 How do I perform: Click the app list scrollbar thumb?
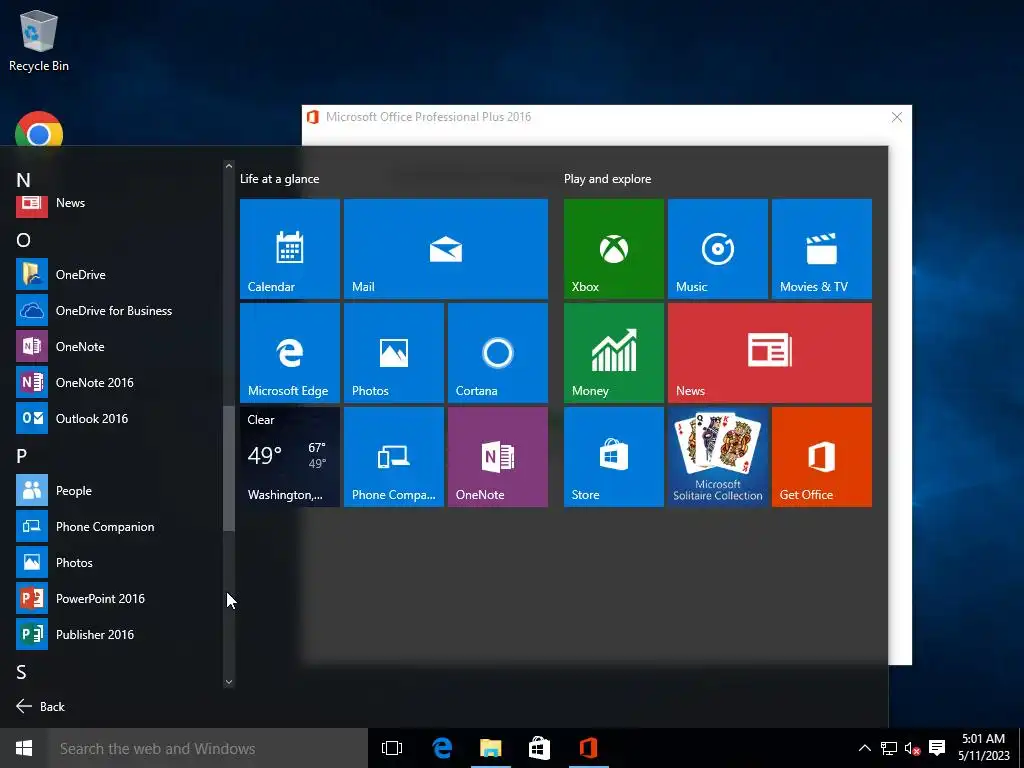[229, 468]
